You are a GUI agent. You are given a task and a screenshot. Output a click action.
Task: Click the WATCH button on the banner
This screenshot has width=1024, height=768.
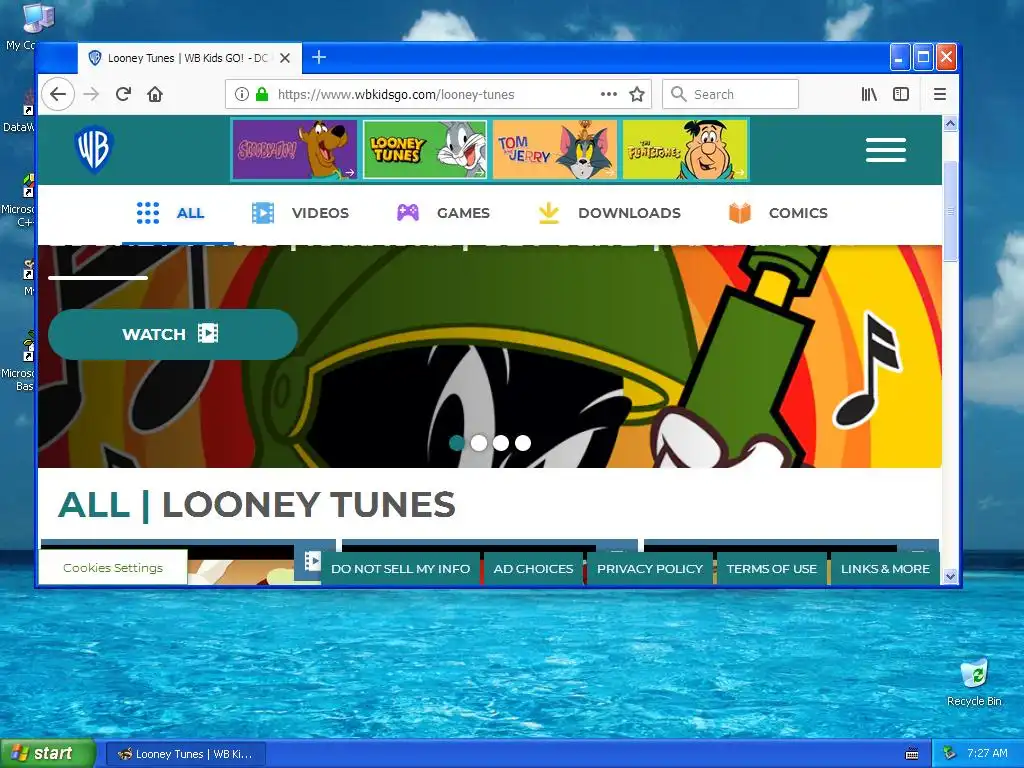coord(173,334)
